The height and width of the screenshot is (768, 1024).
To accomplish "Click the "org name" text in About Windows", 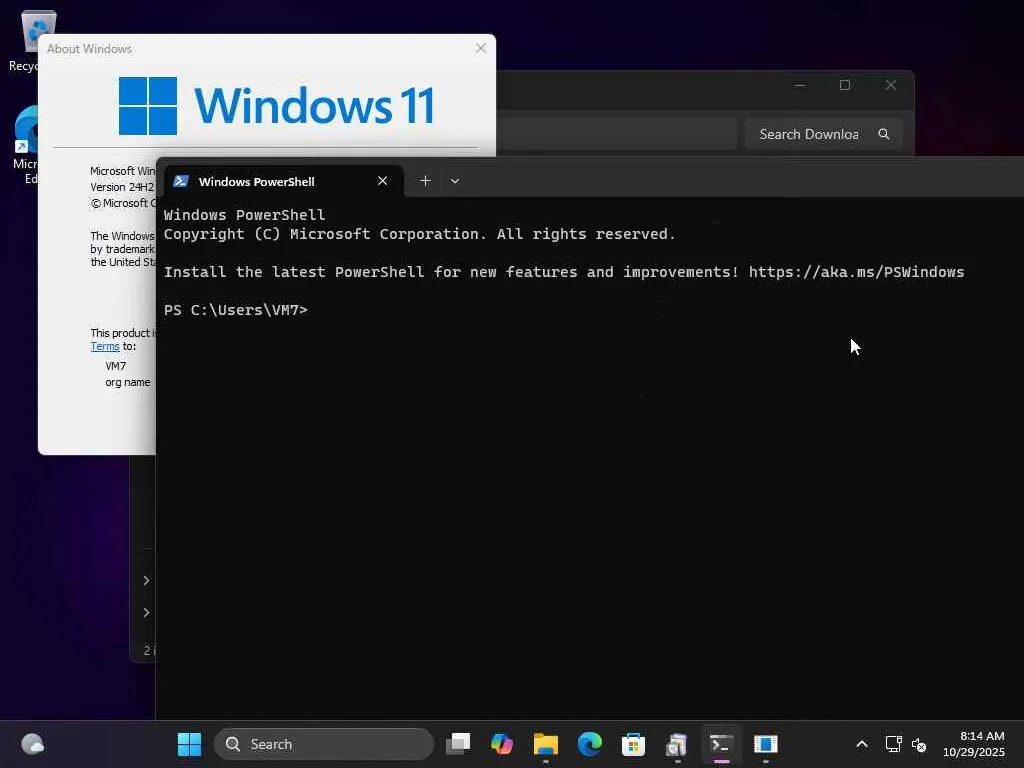I will [x=128, y=382].
